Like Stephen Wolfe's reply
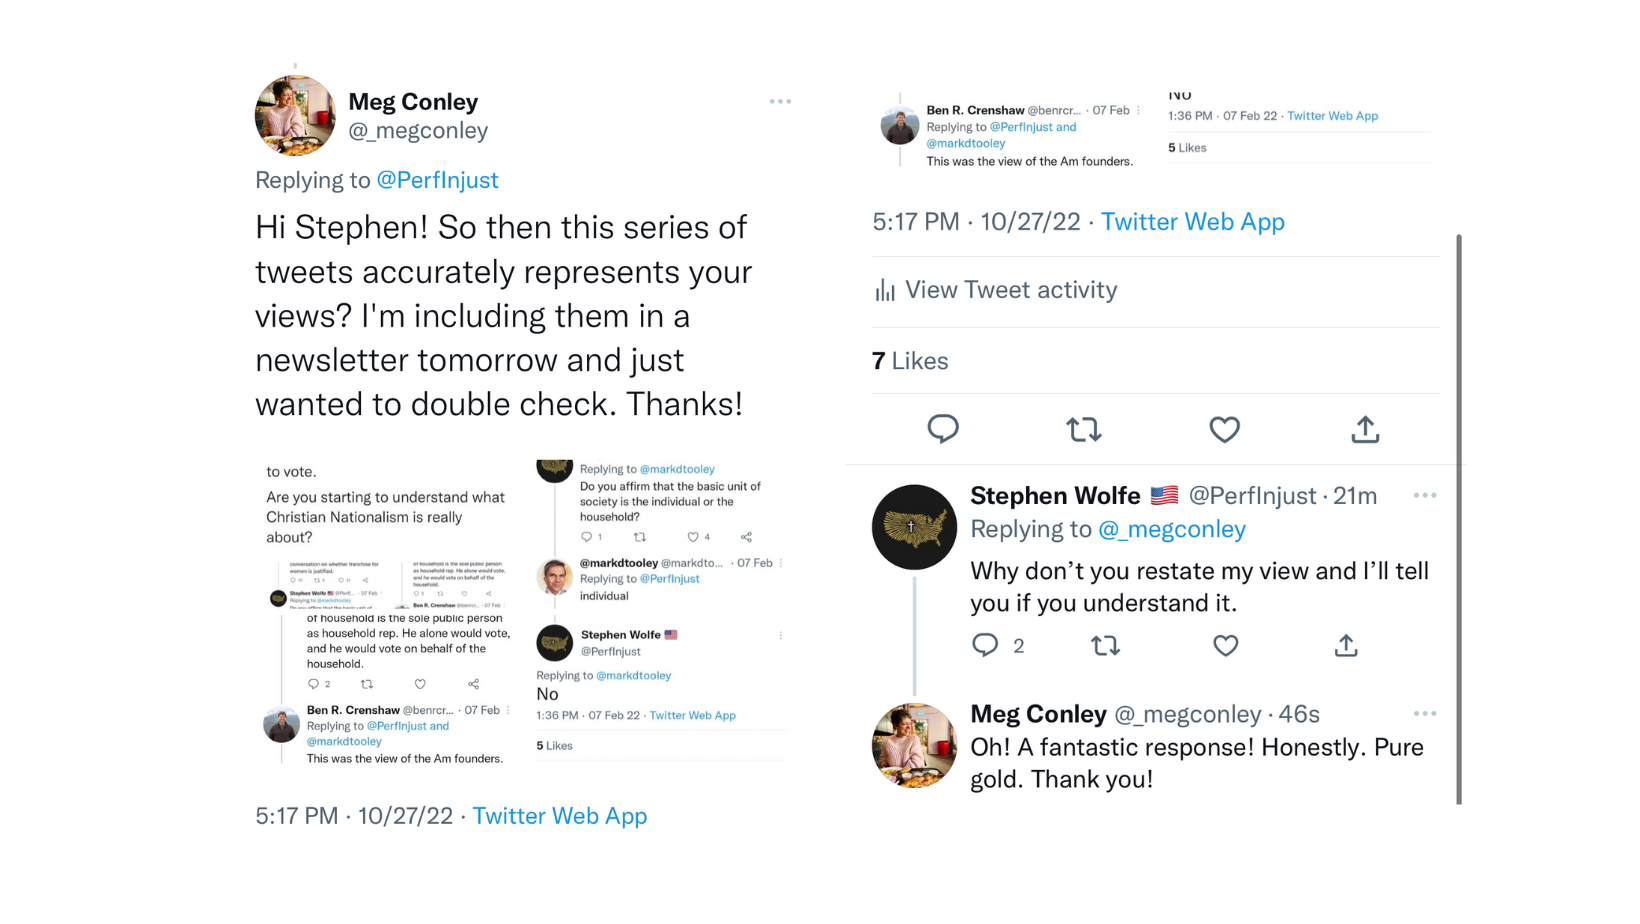1640x924 pixels. (x=1225, y=646)
